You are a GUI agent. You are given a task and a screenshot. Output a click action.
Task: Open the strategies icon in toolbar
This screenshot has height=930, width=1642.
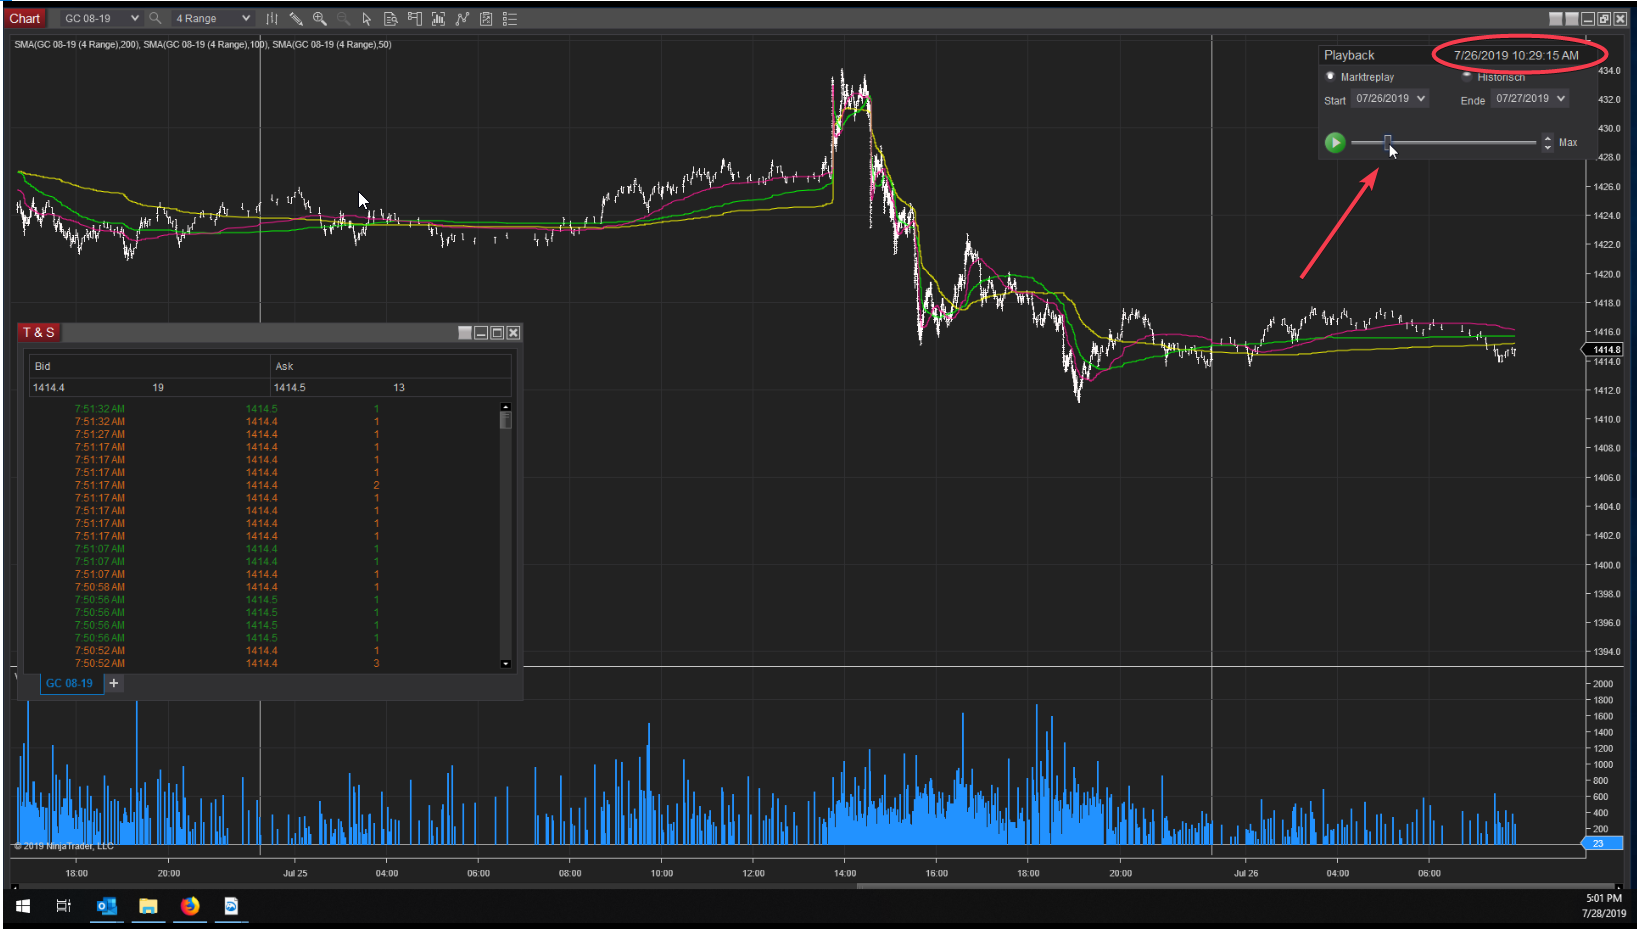(462, 18)
